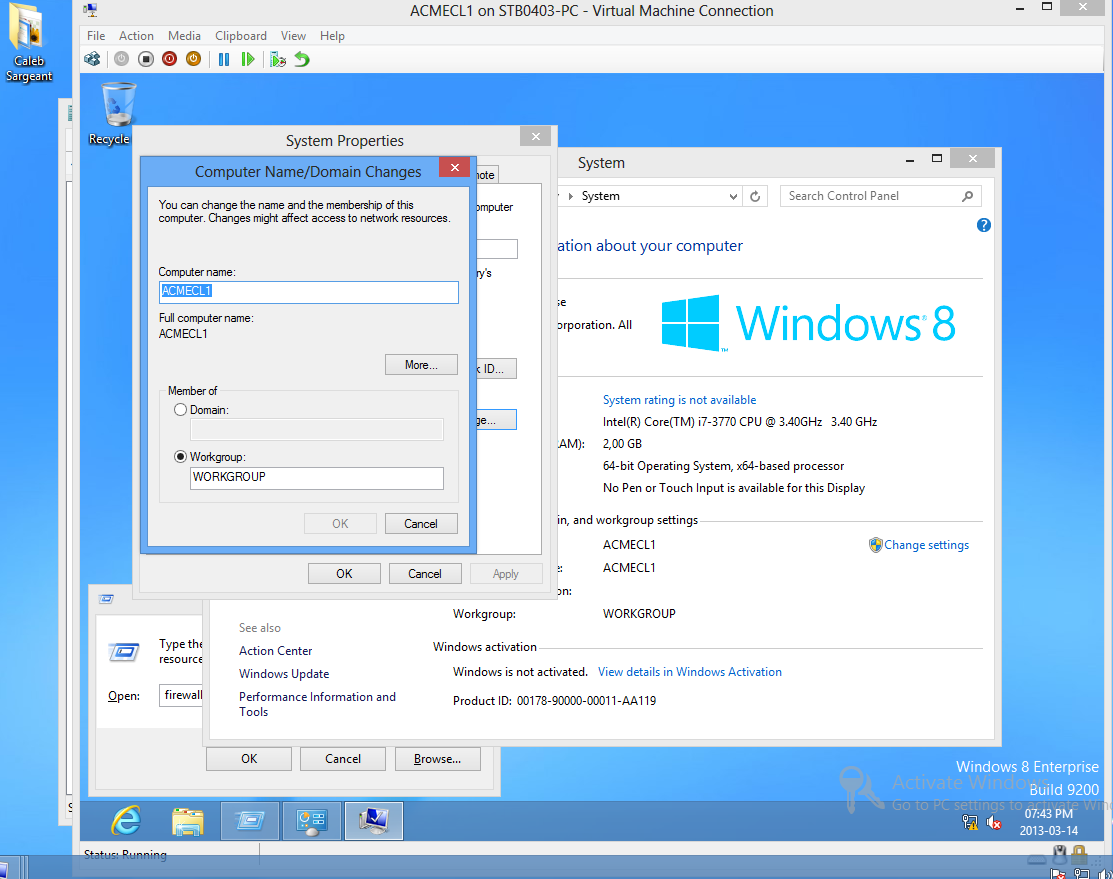This screenshot has height=879, width=1113.
Task: Click the Open field in Run dialog
Action: point(182,695)
